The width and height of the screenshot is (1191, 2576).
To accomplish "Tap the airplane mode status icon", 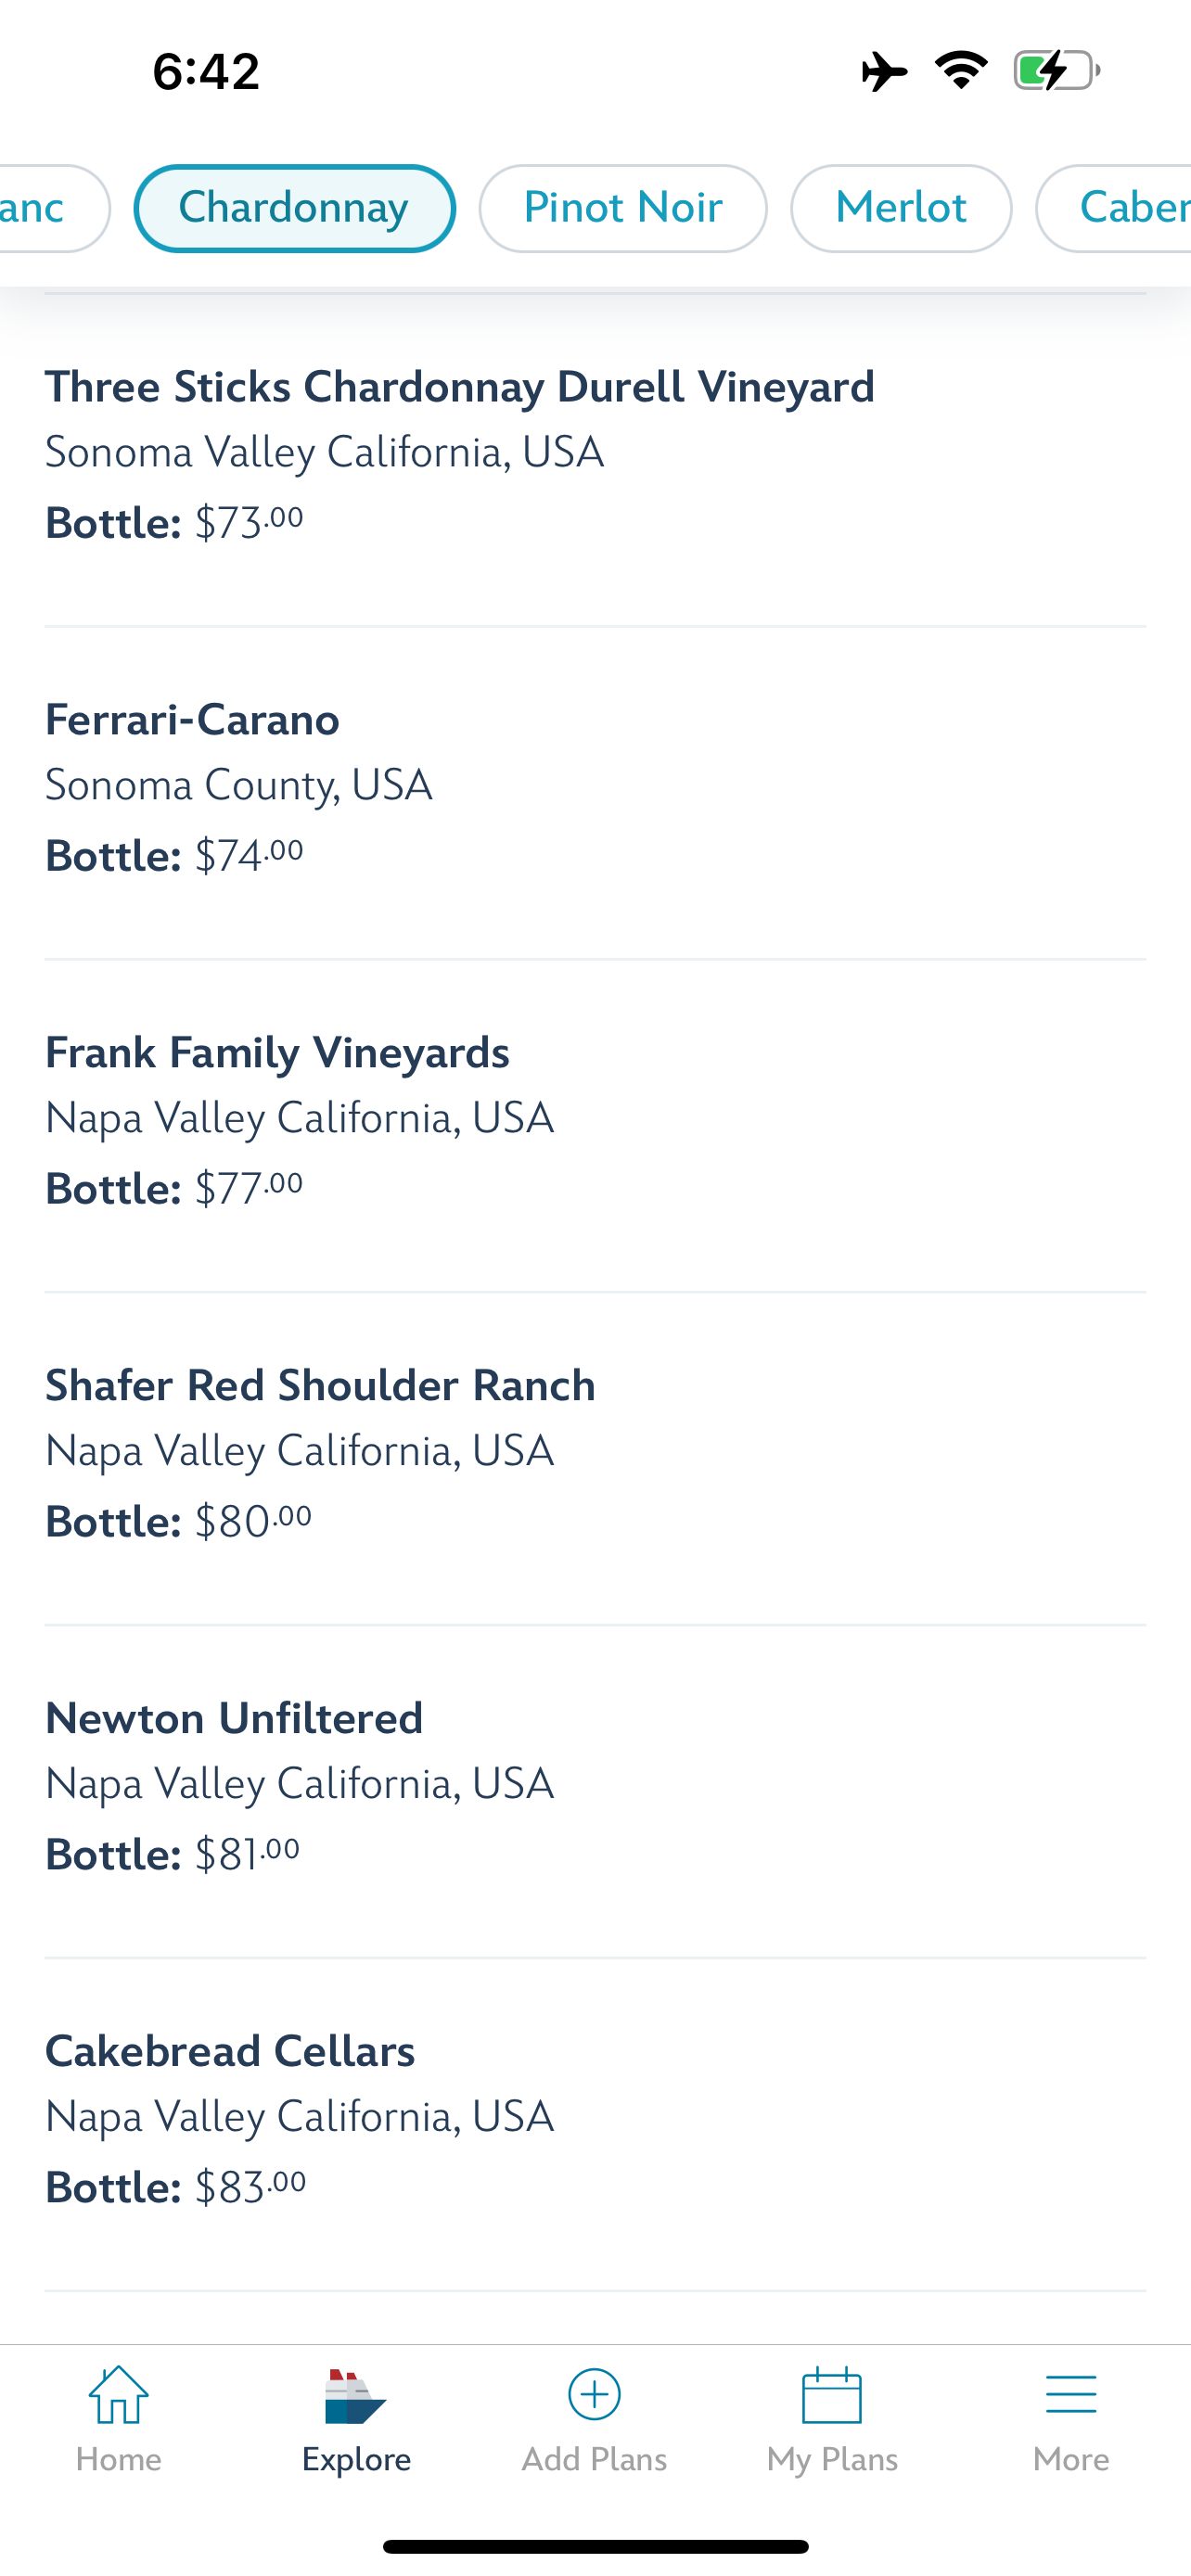I will (x=884, y=71).
